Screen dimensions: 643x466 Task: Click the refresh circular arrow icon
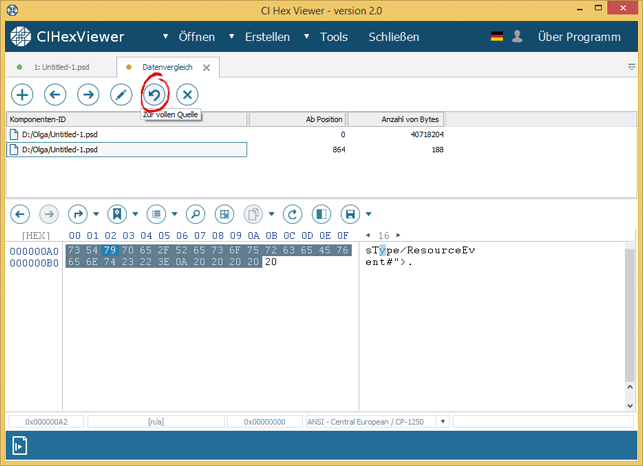(292, 214)
